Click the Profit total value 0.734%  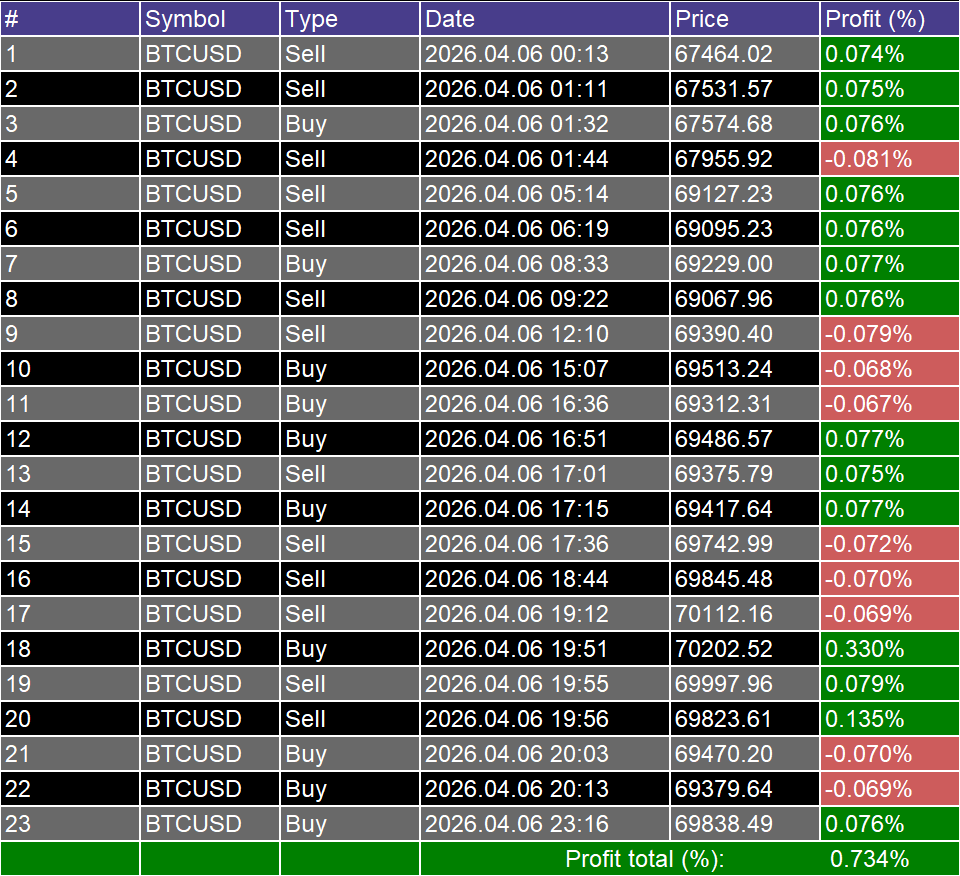pos(870,858)
